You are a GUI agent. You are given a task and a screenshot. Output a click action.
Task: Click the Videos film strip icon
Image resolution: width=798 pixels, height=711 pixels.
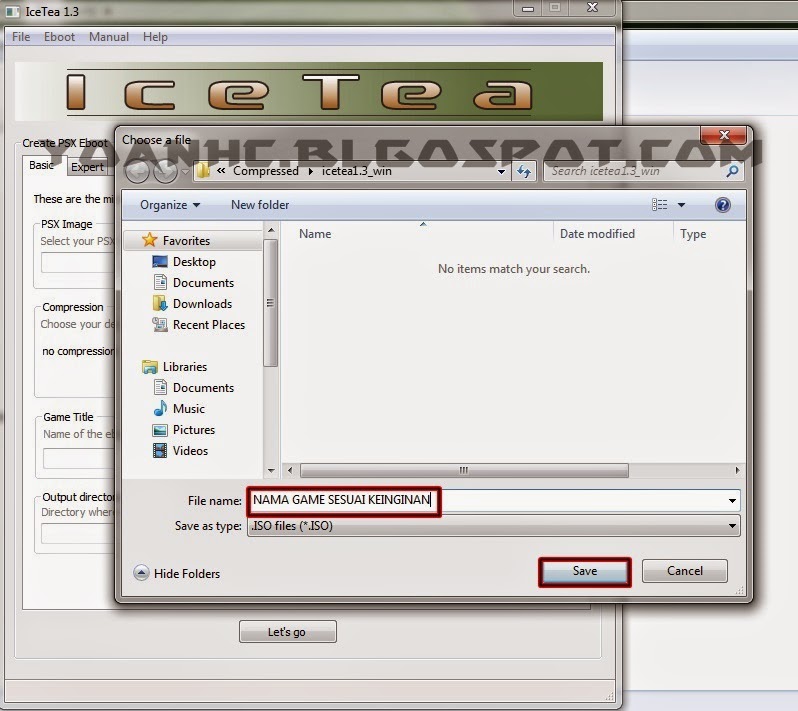[160, 450]
